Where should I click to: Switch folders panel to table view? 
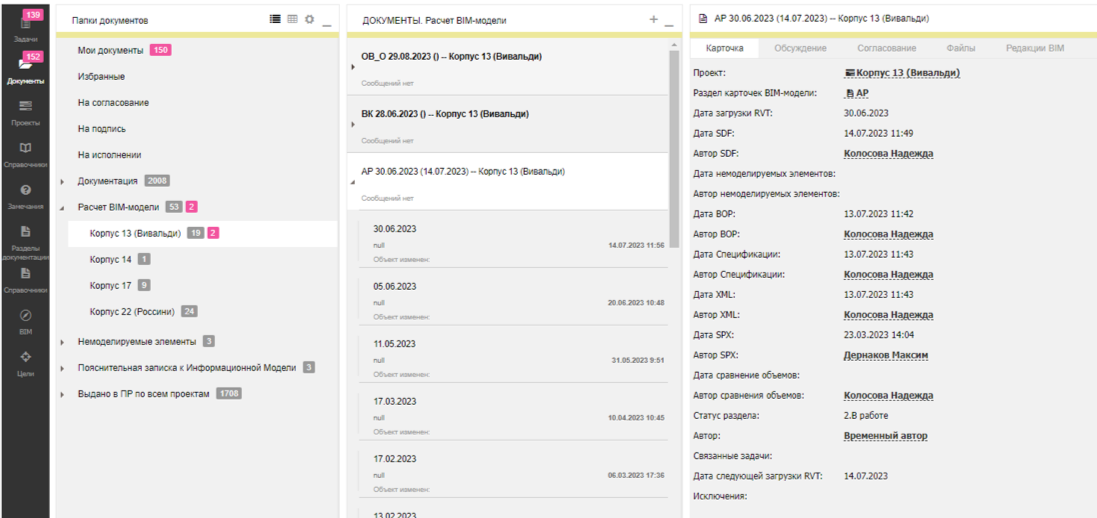pyautogui.click(x=292, y=20)
